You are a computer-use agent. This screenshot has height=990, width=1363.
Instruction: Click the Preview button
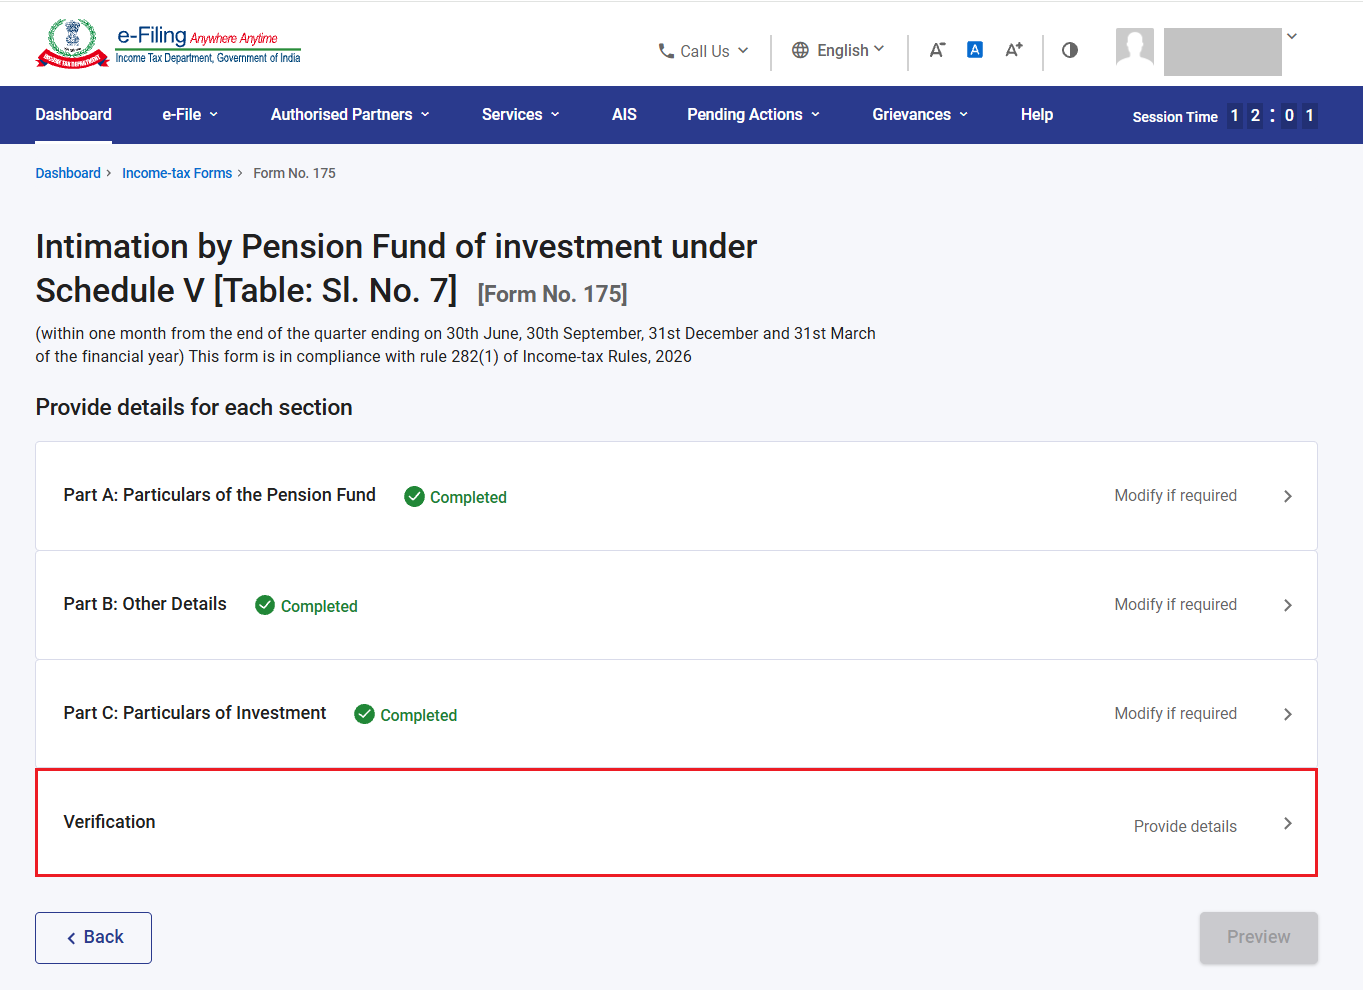pos(1258,938)
